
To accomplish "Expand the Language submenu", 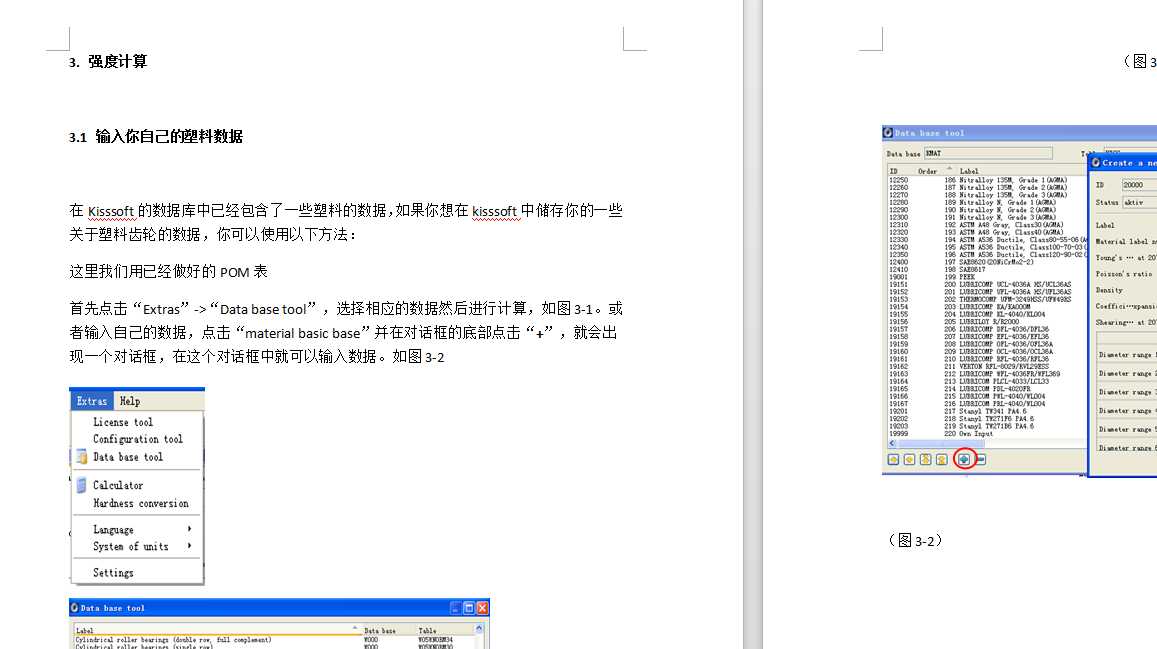I will click(x=138, y=530).
